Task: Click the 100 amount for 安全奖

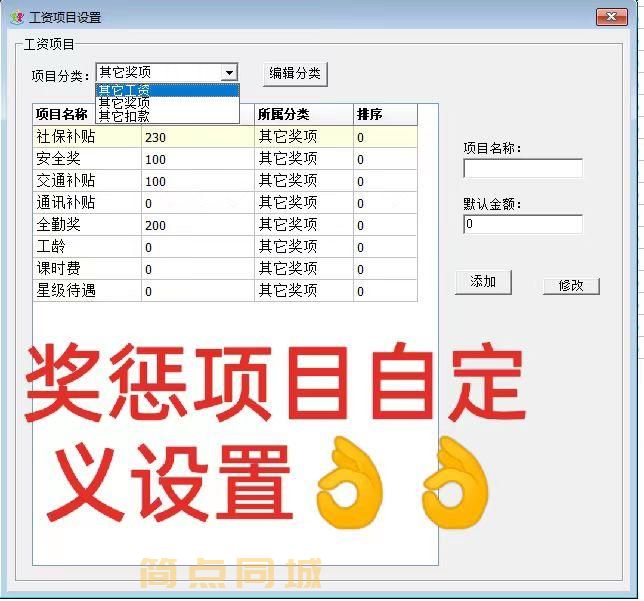Action: [198, 159]
